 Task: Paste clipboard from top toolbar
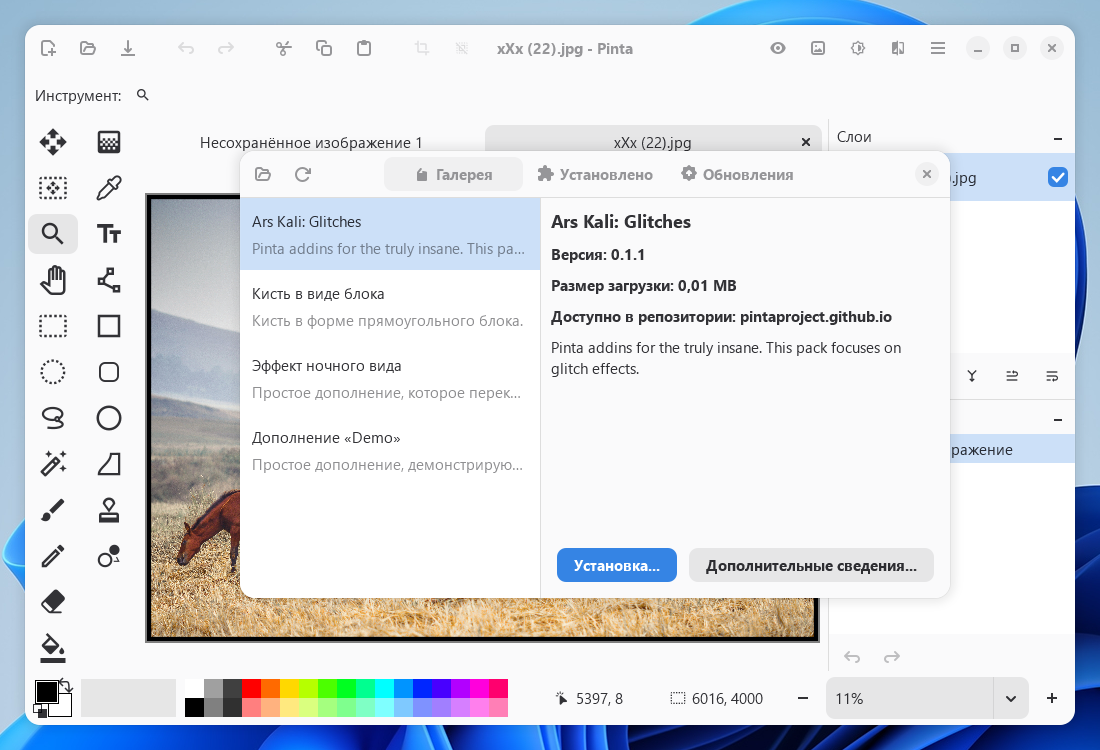[363, 48]
